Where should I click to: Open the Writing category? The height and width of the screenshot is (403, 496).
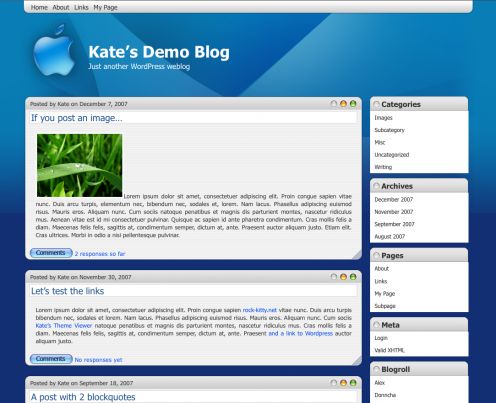click(383, 167)
